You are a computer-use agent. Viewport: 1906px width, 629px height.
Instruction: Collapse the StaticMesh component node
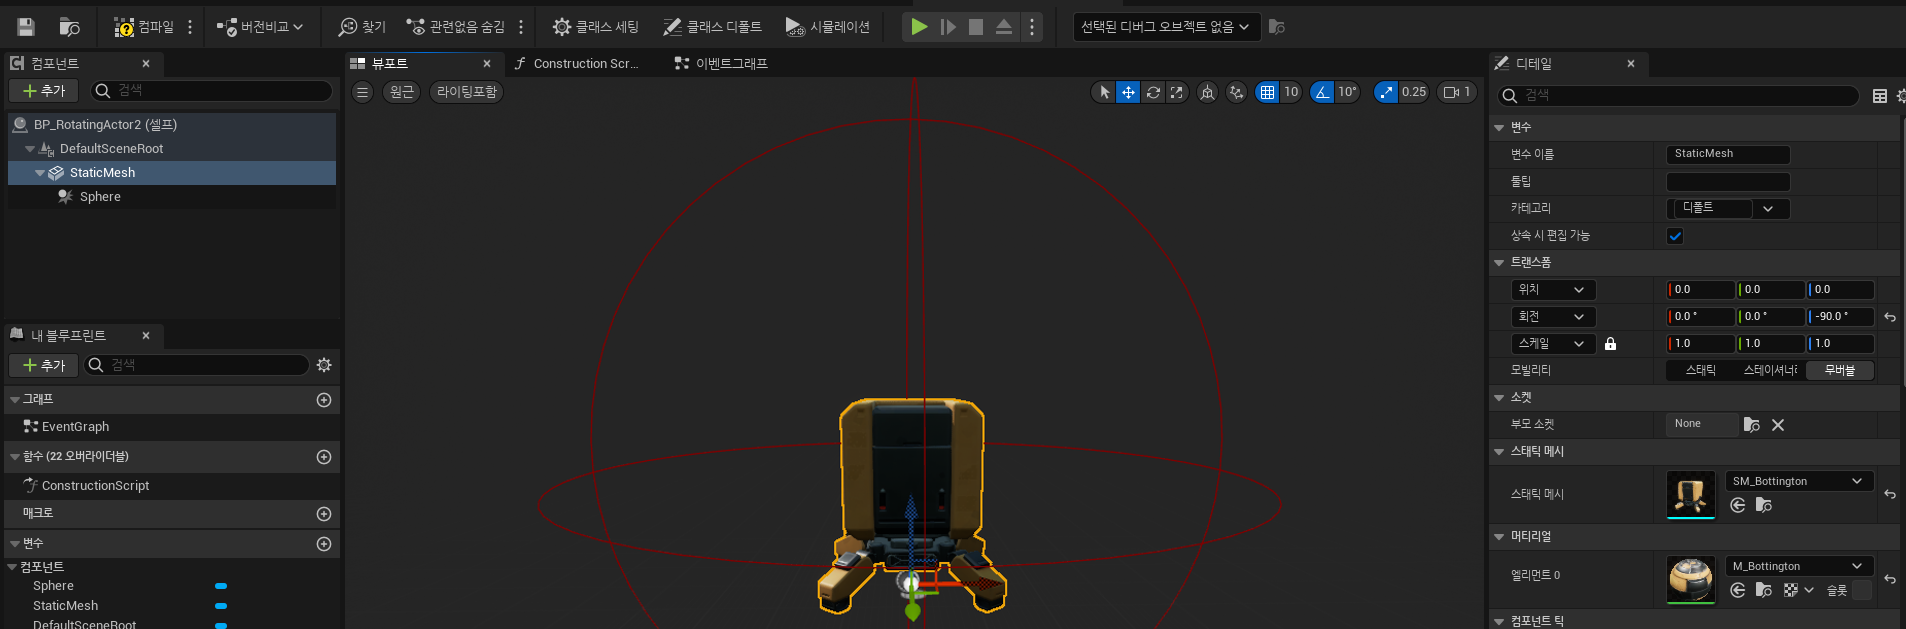click(x=40, y=173)
